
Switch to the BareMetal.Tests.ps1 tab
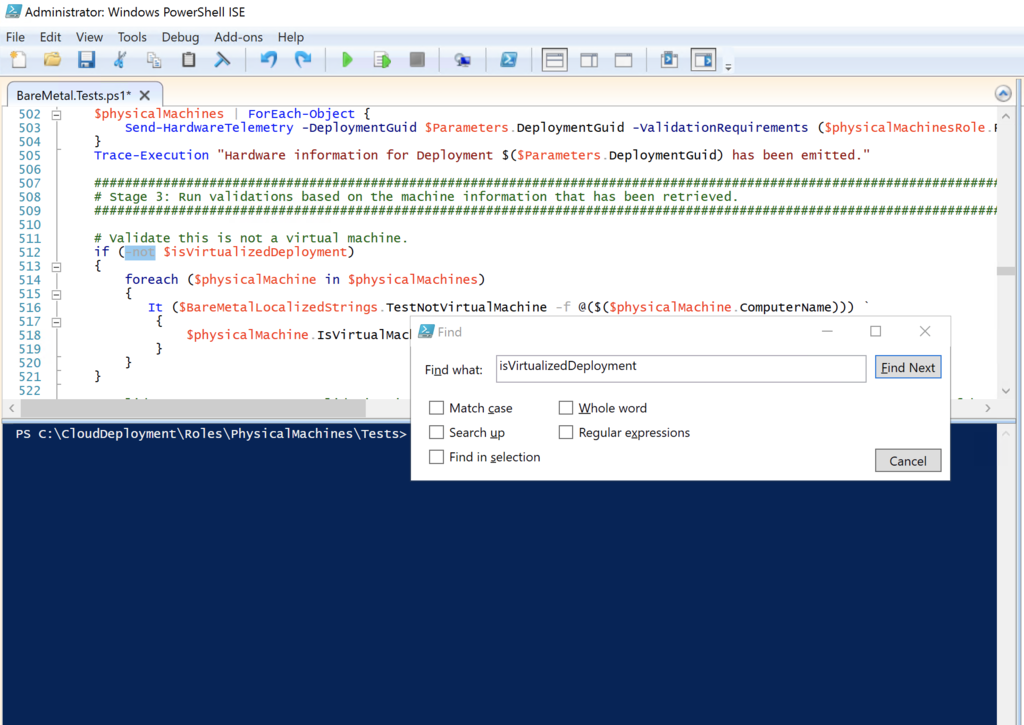[x=74, y=95]
